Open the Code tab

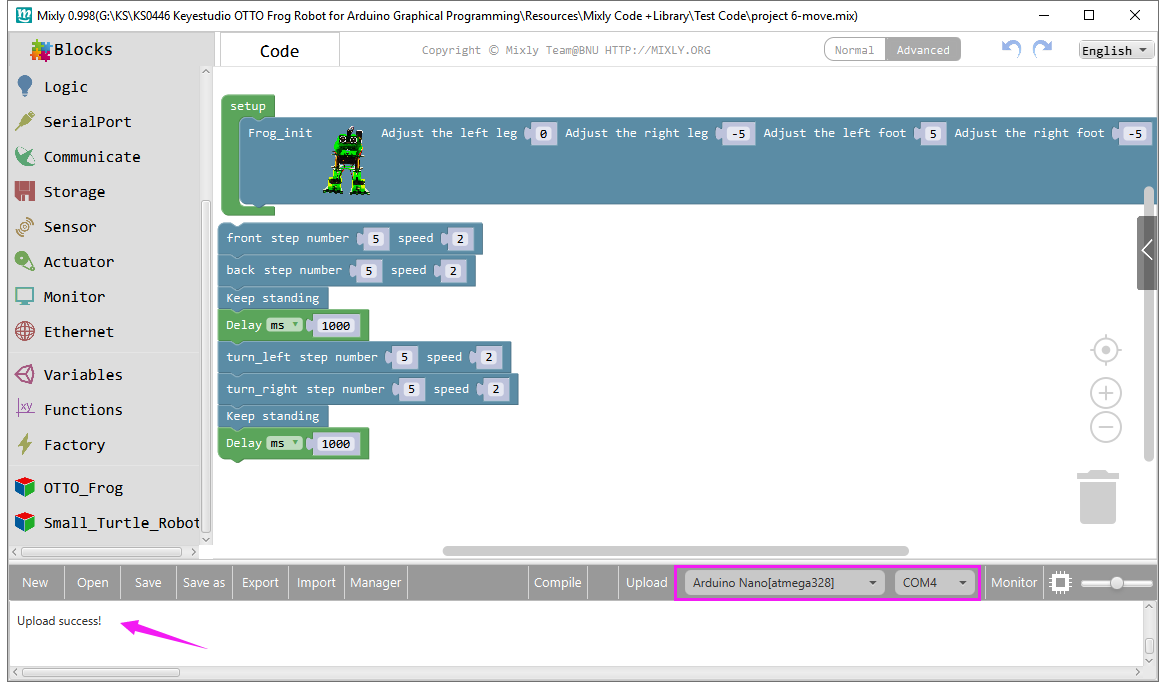point(280,51)
